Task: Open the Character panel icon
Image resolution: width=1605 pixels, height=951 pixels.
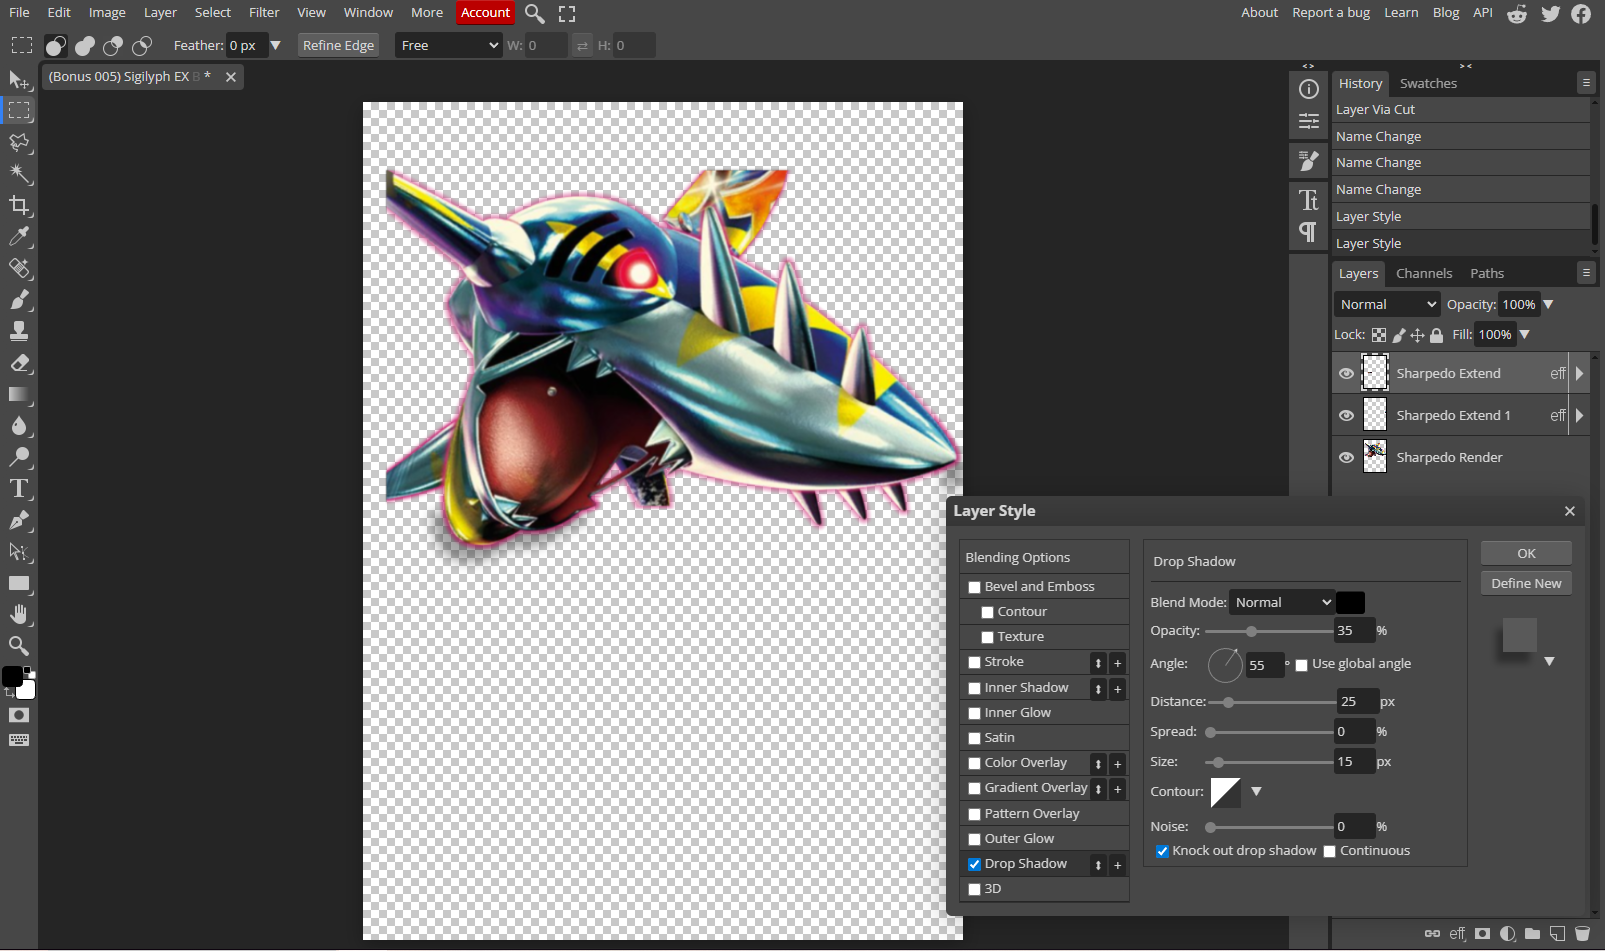Action: pyautogui.click(x=1309, y=200)
